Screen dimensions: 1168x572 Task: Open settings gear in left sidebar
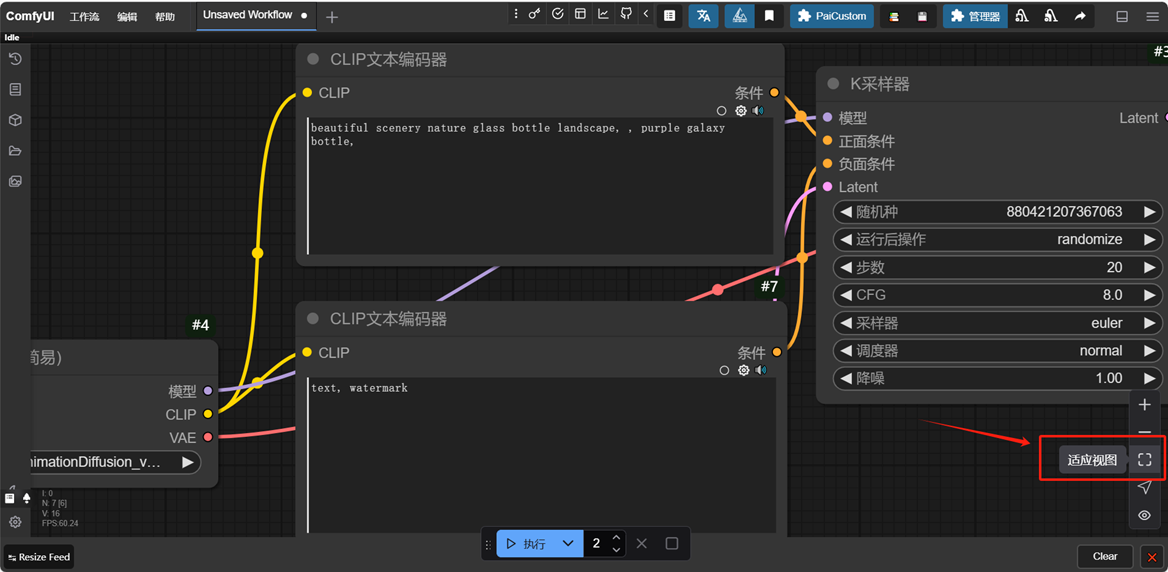tap(15, 522)
